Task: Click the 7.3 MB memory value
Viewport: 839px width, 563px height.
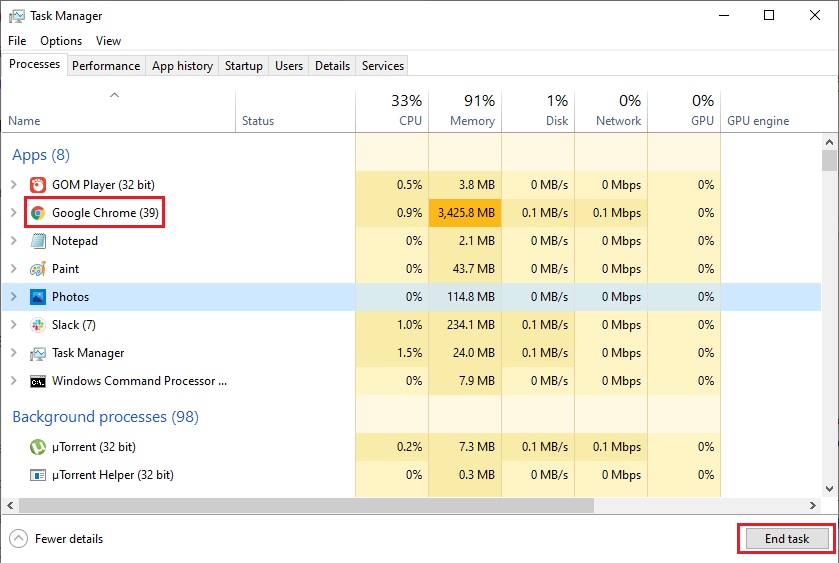Action: 477,447
